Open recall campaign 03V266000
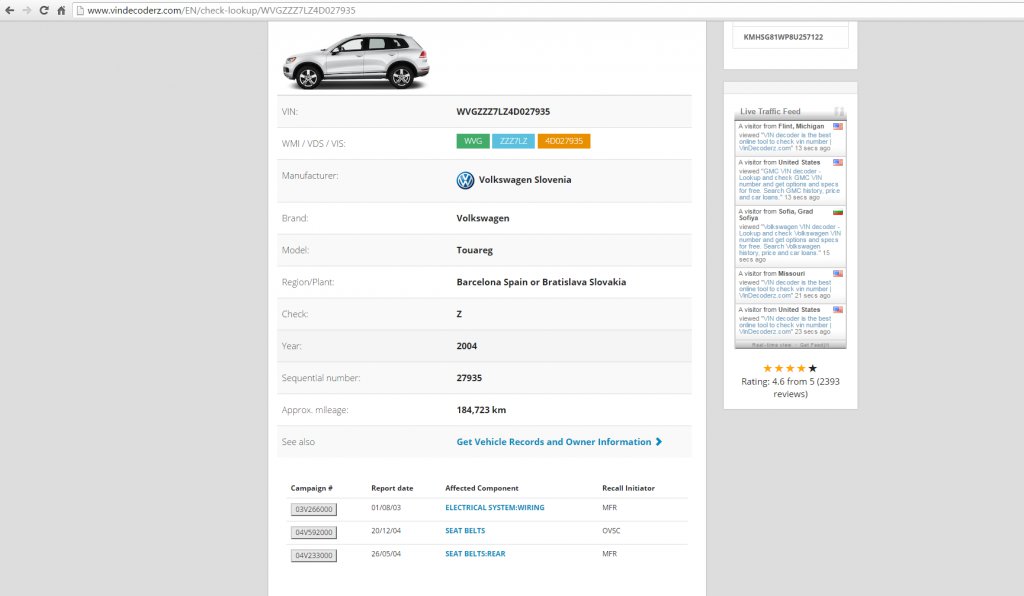Screen dimensions: 1024x596 [314, 510]
